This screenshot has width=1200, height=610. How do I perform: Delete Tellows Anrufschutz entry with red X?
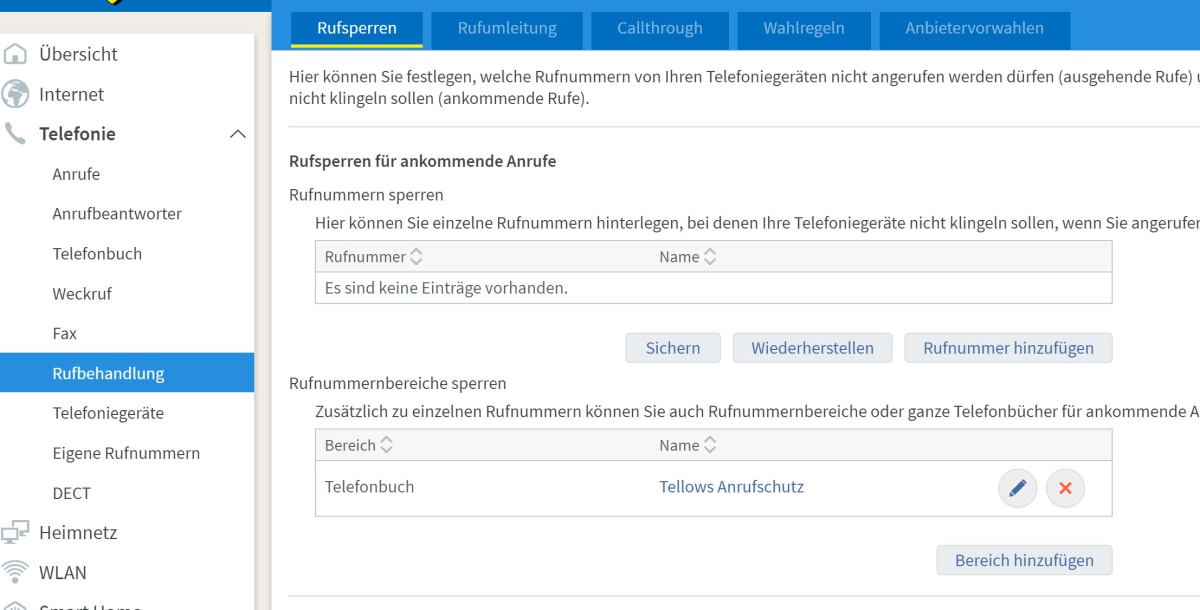[1065, 488]
